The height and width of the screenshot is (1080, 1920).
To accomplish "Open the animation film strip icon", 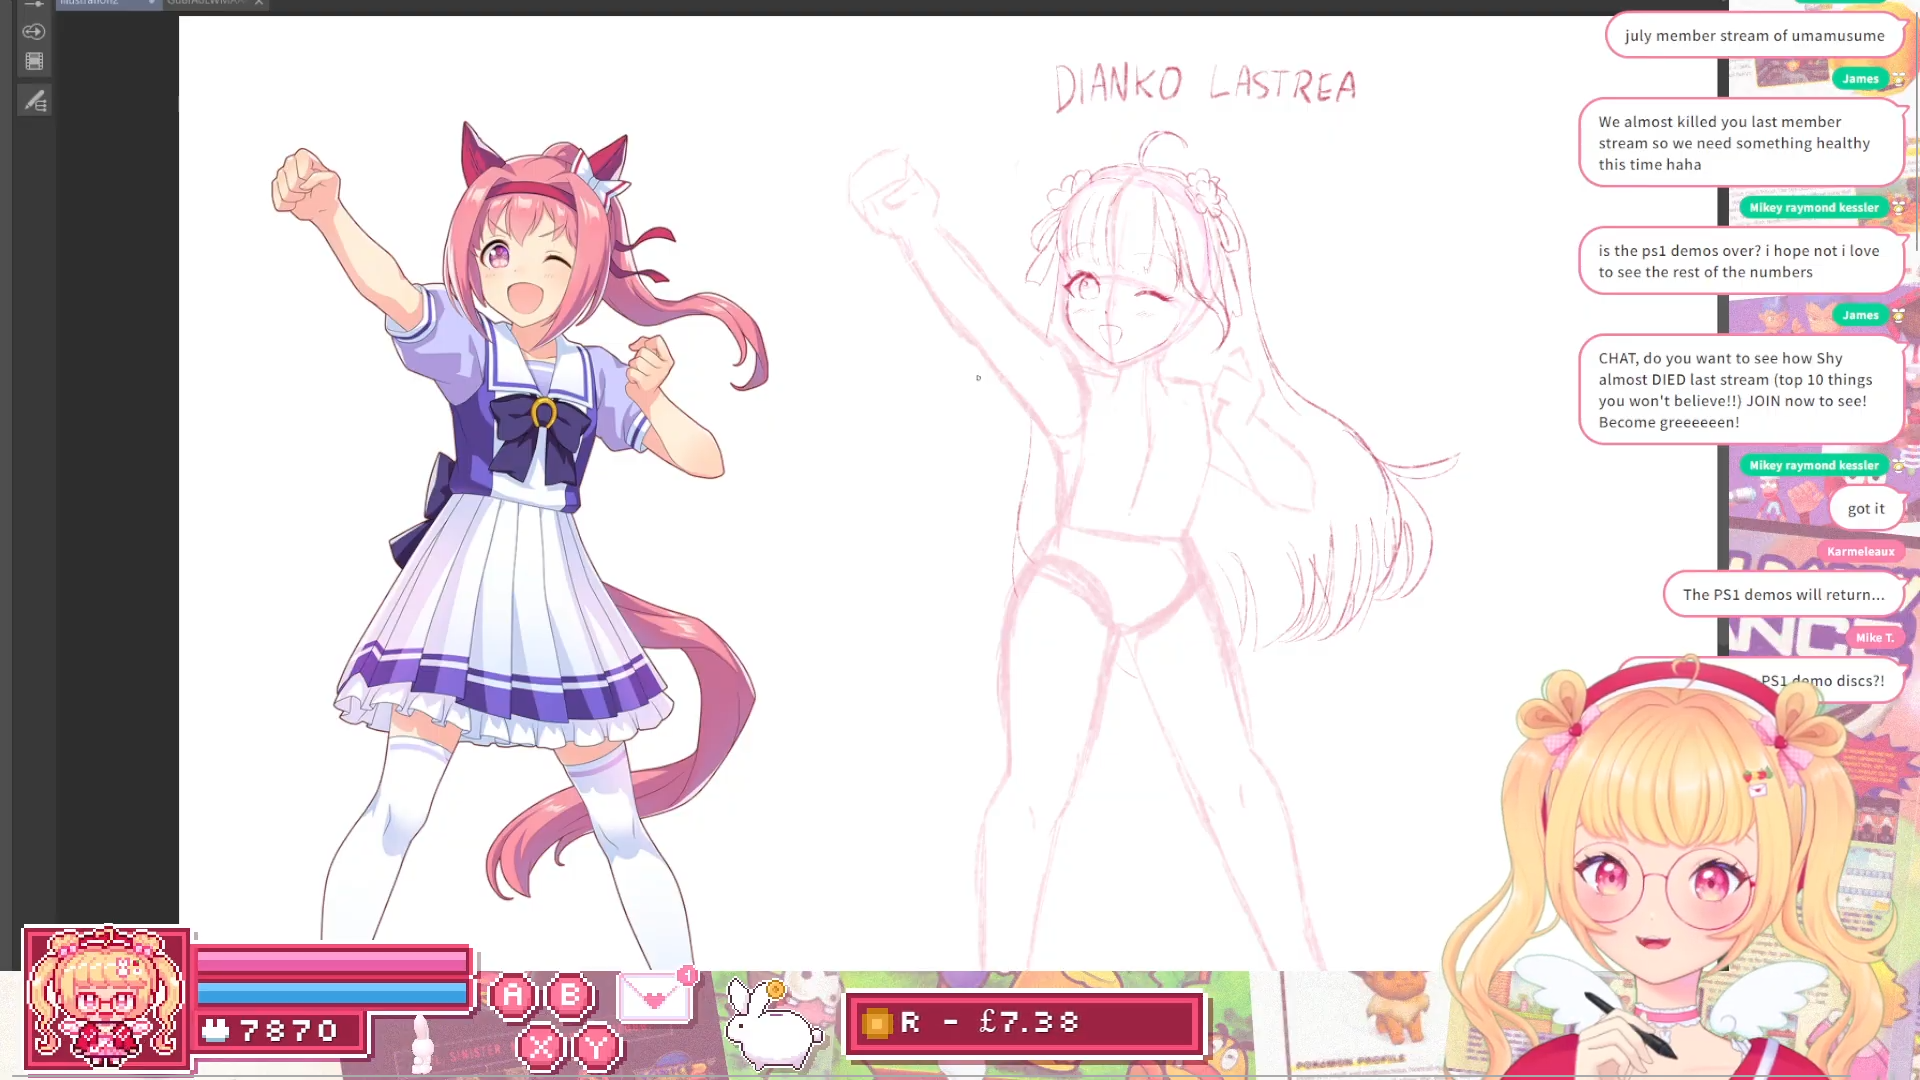I will coord(34,62).
